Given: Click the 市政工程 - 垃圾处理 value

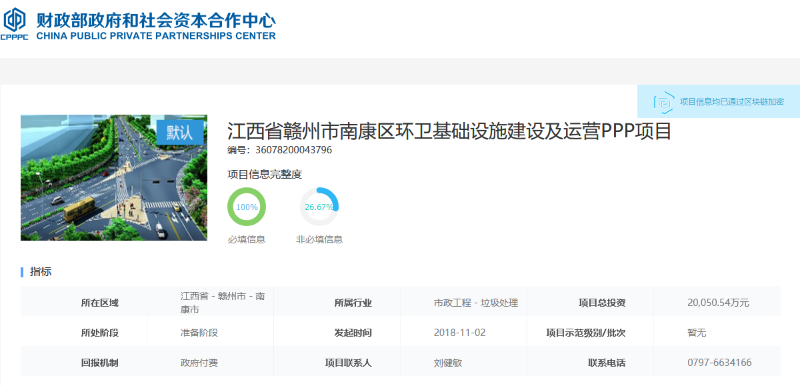Looking at the screenshot, I should [x=476, y=302].
